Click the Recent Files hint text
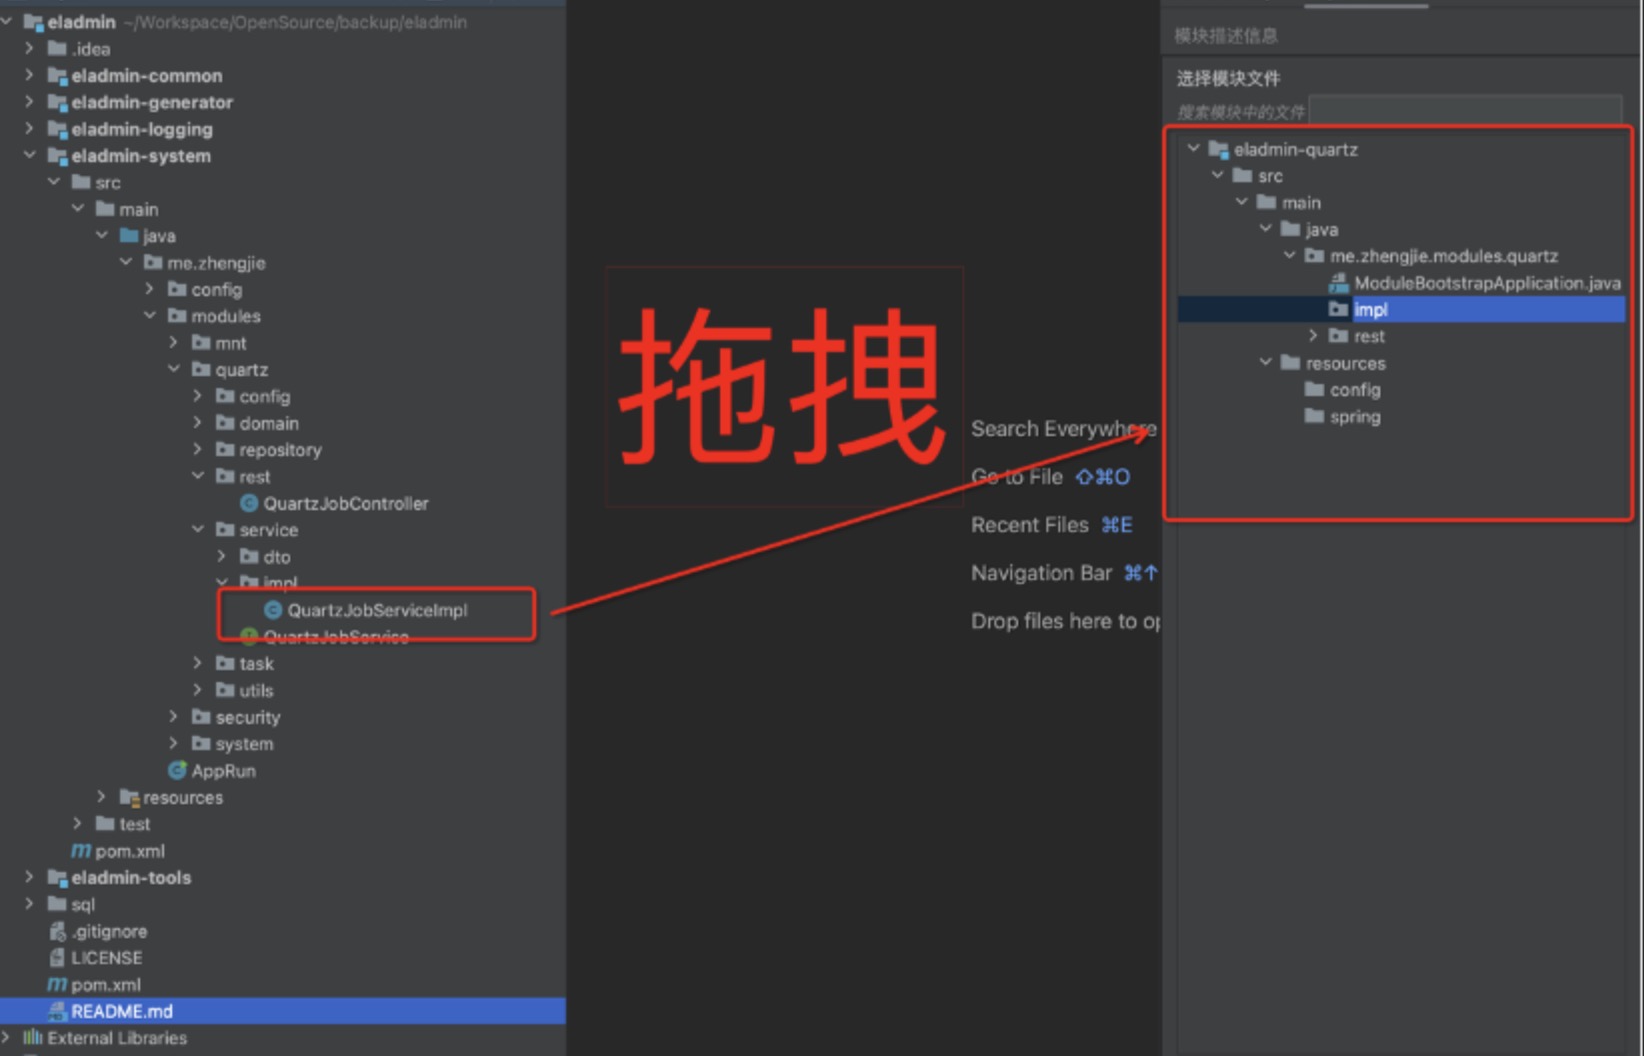The width and height of the screenshot is (1644, 1056). 1030,525
